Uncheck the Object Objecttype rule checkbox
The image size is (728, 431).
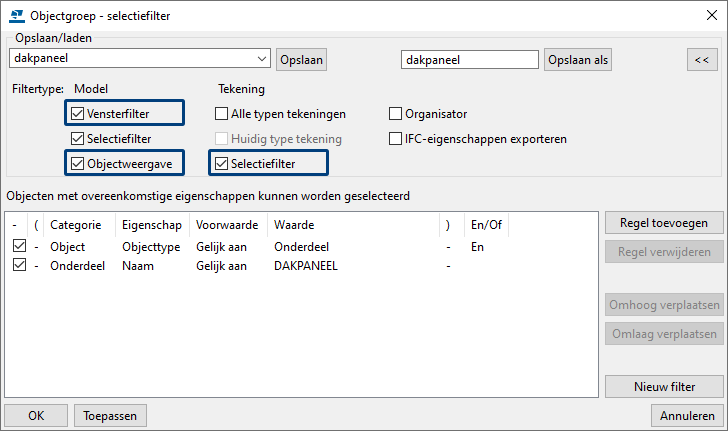coord(20,246)
